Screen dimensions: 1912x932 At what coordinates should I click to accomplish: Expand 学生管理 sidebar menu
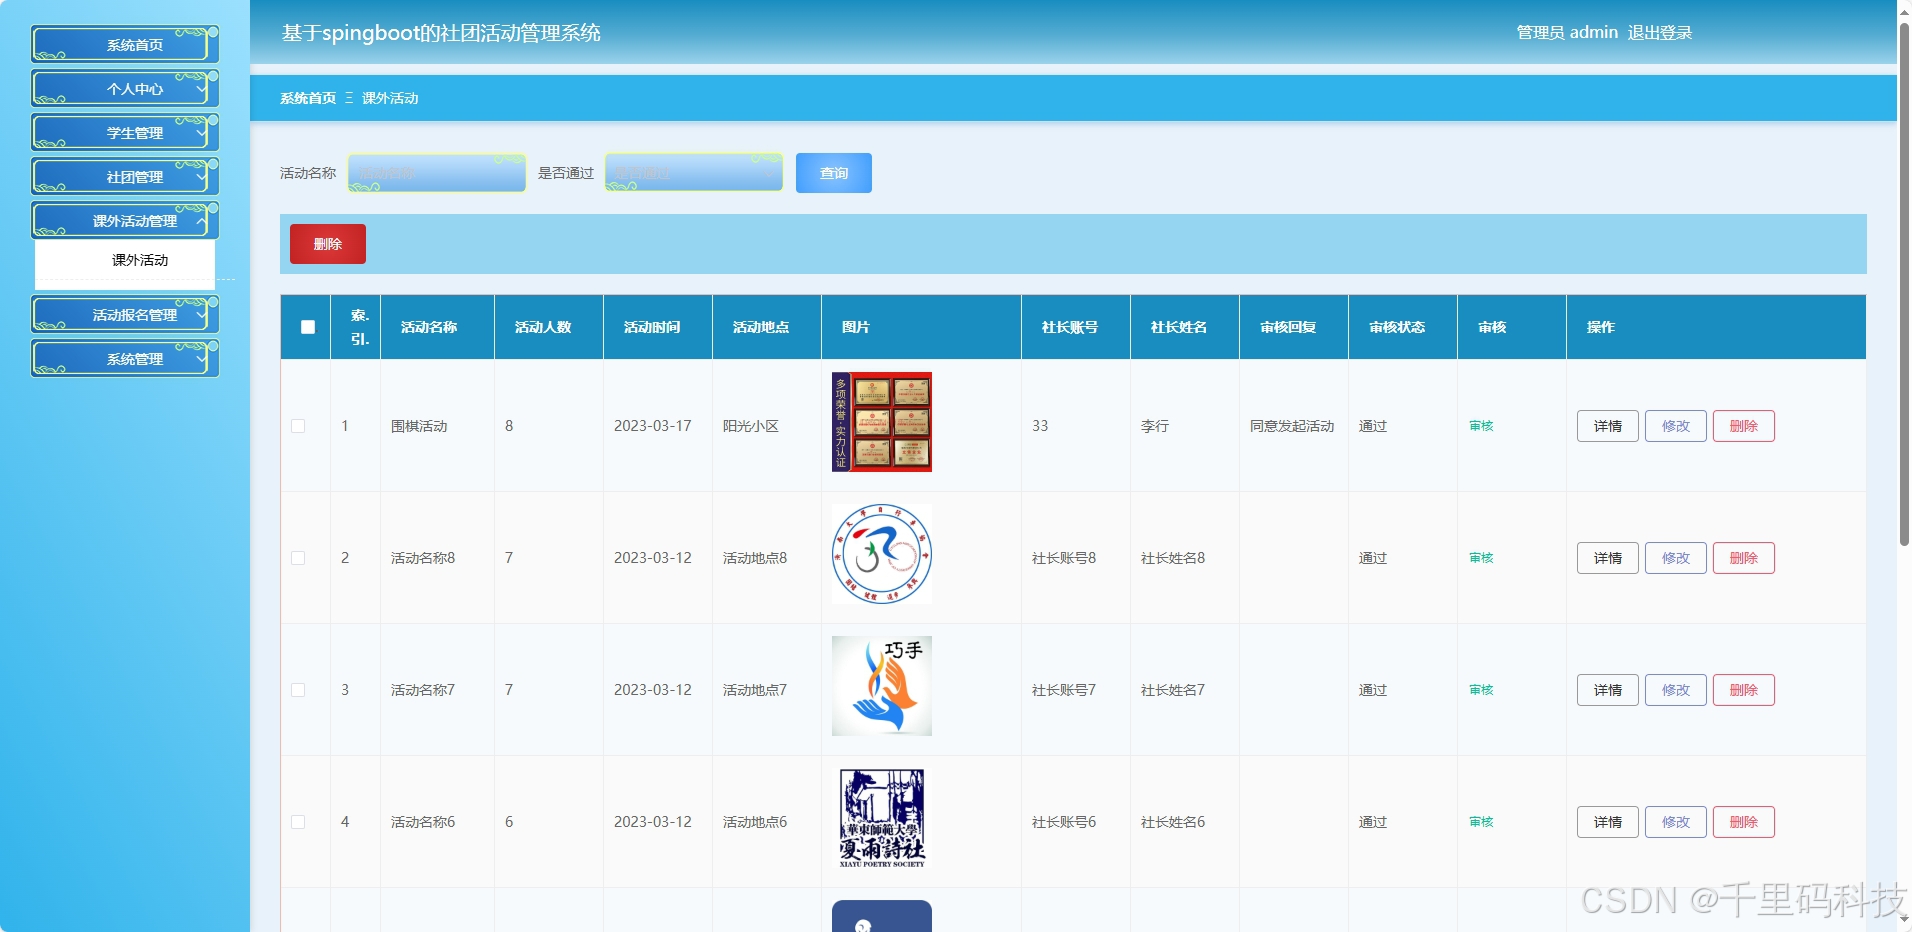125,133
